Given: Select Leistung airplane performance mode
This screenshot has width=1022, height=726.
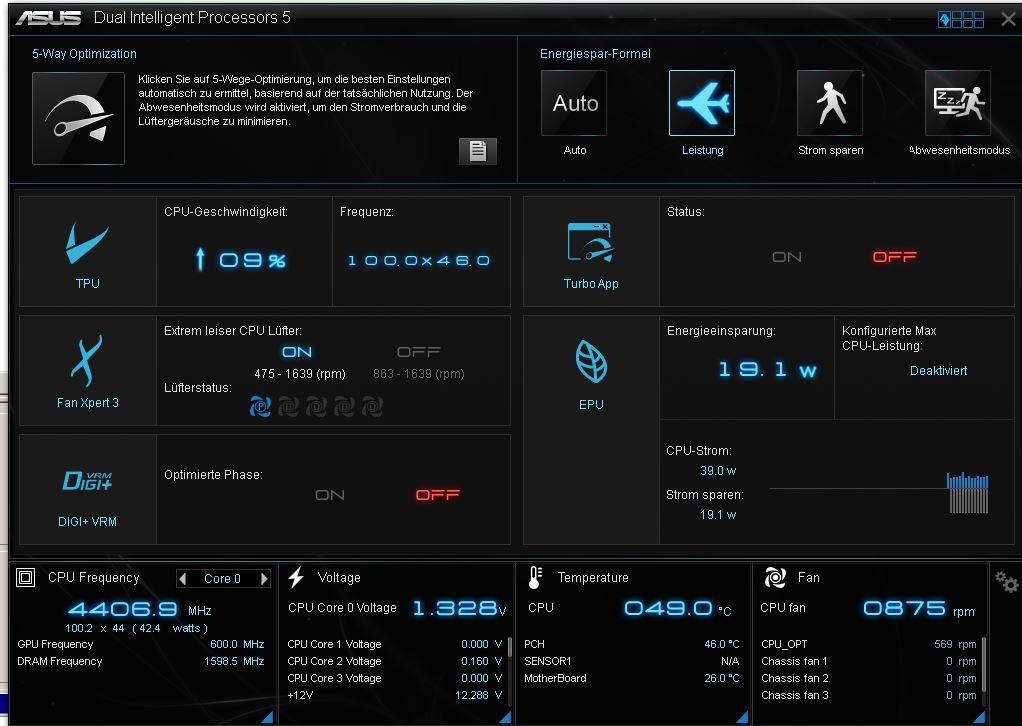Looking at the screenshot, I should (702, 103).
